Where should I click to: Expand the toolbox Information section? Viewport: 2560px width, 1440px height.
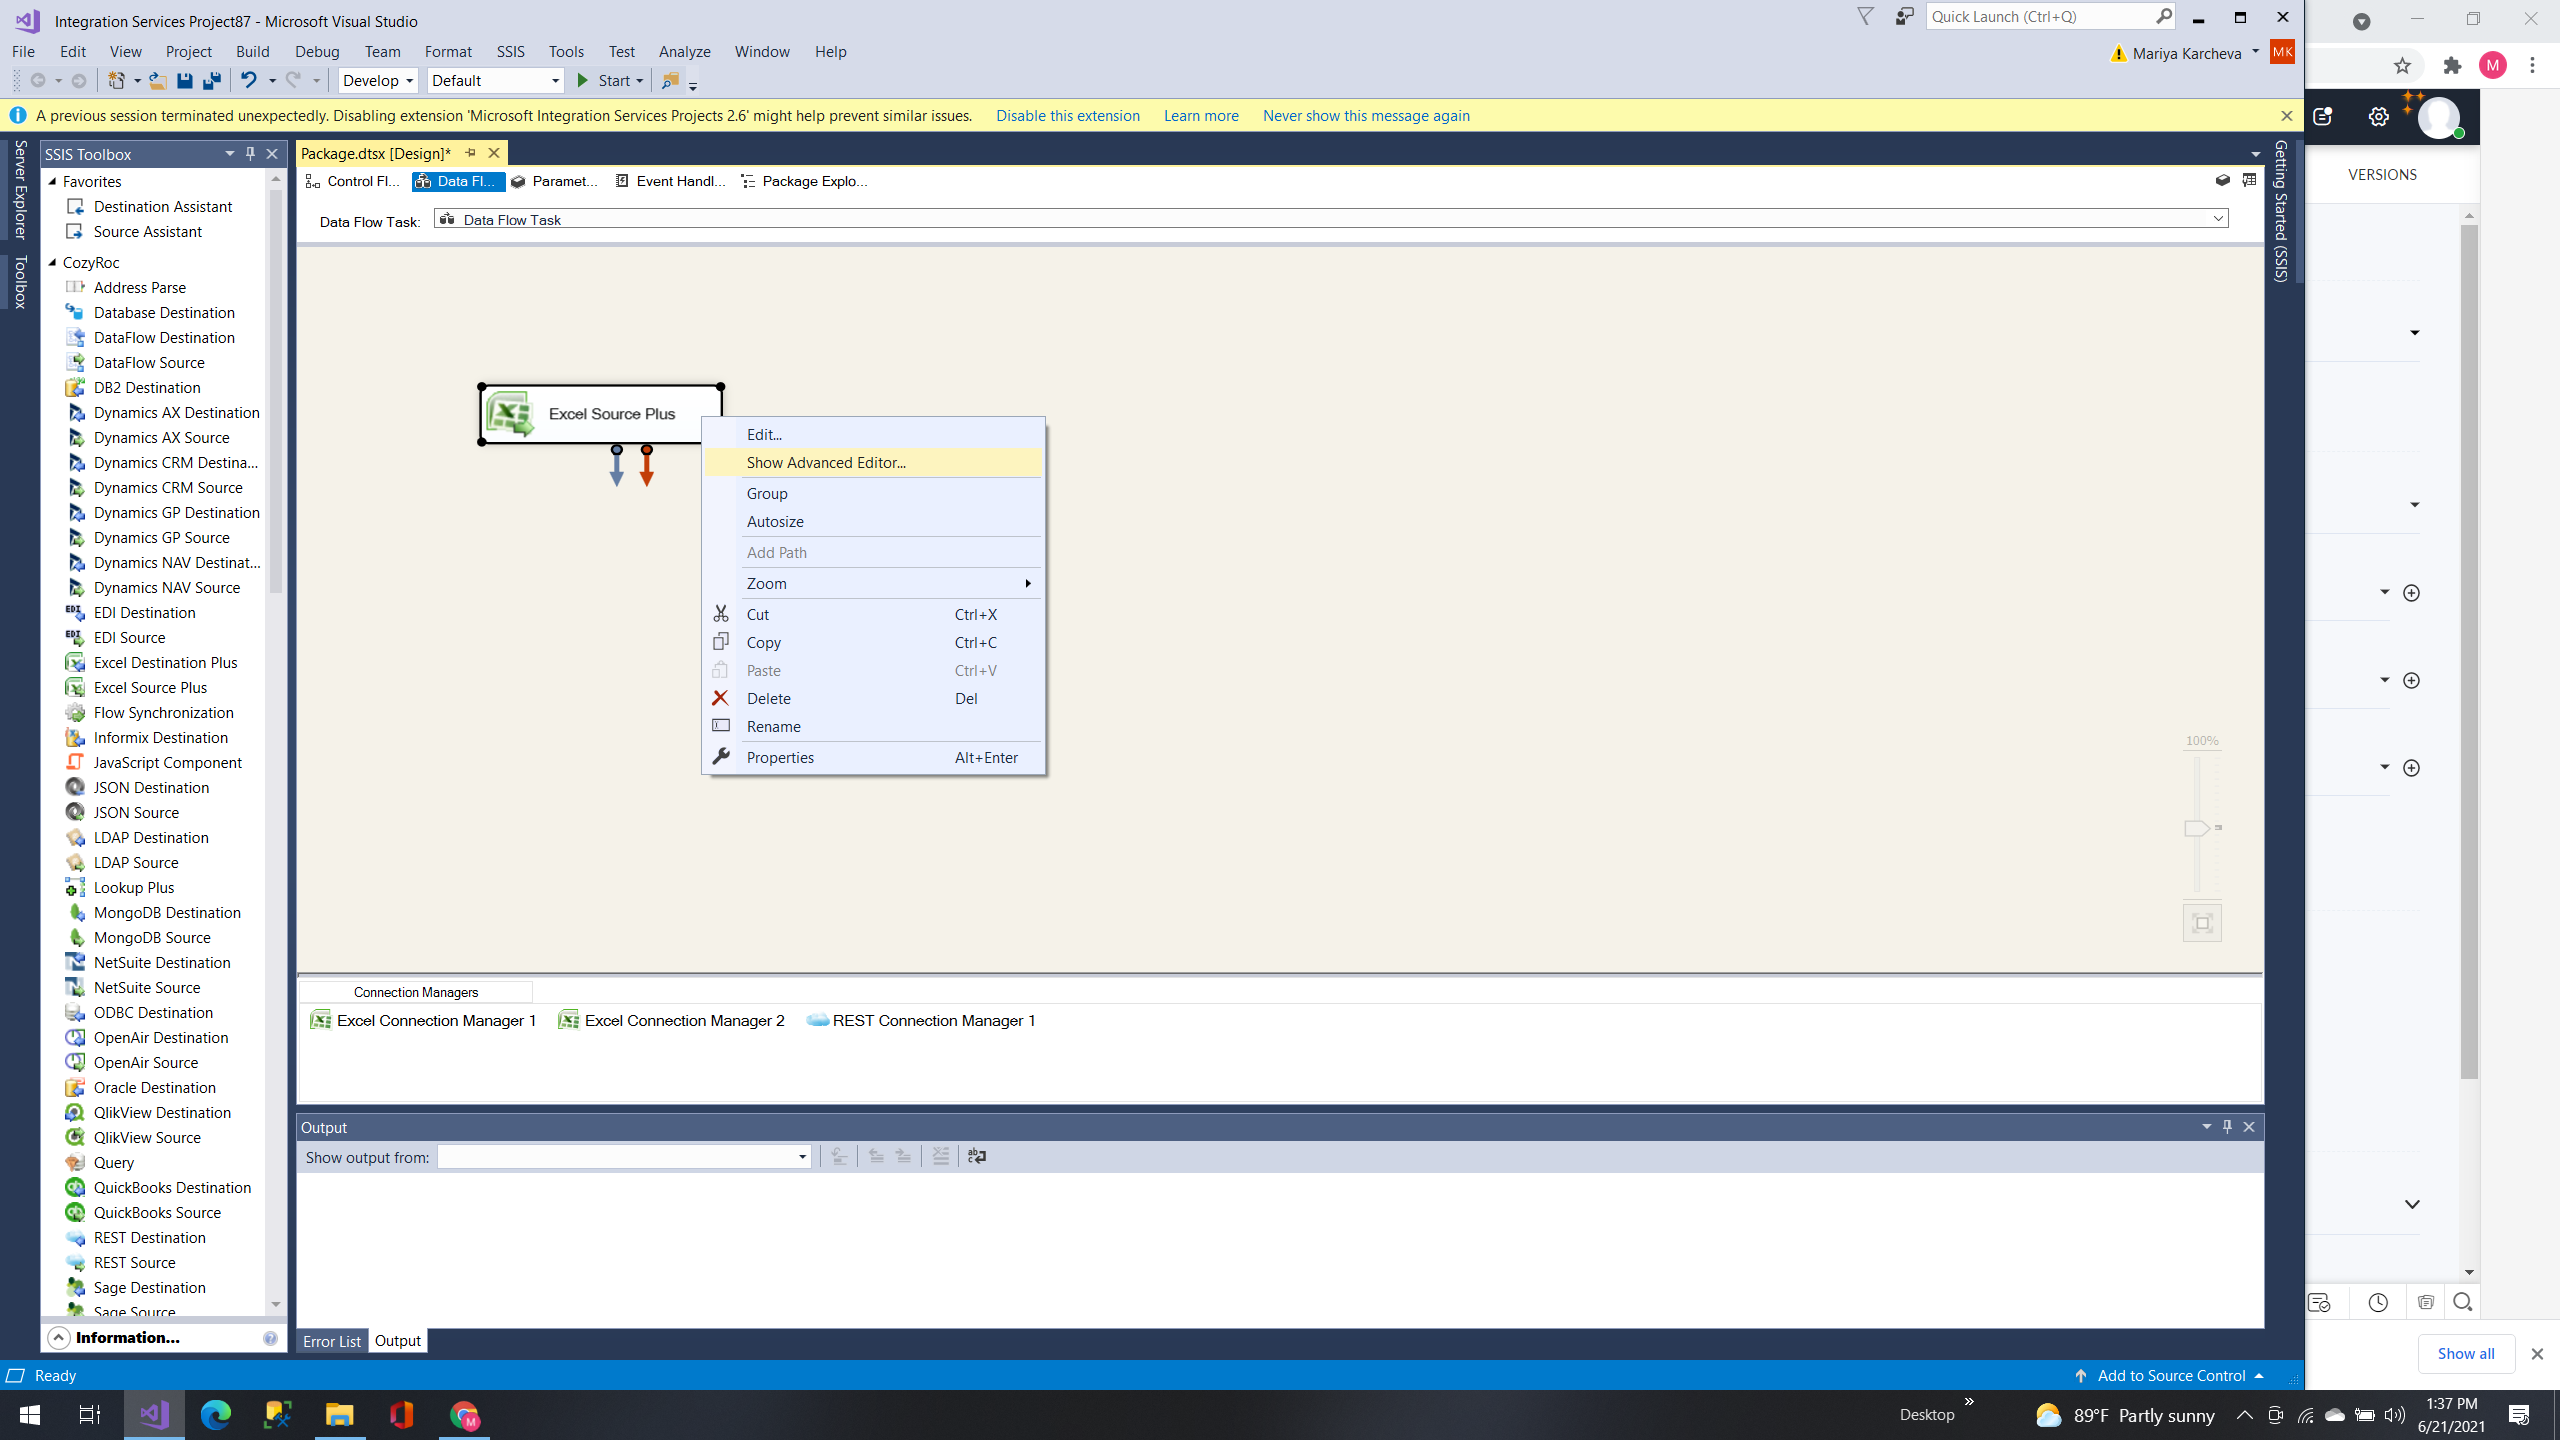click(58, 1338)
